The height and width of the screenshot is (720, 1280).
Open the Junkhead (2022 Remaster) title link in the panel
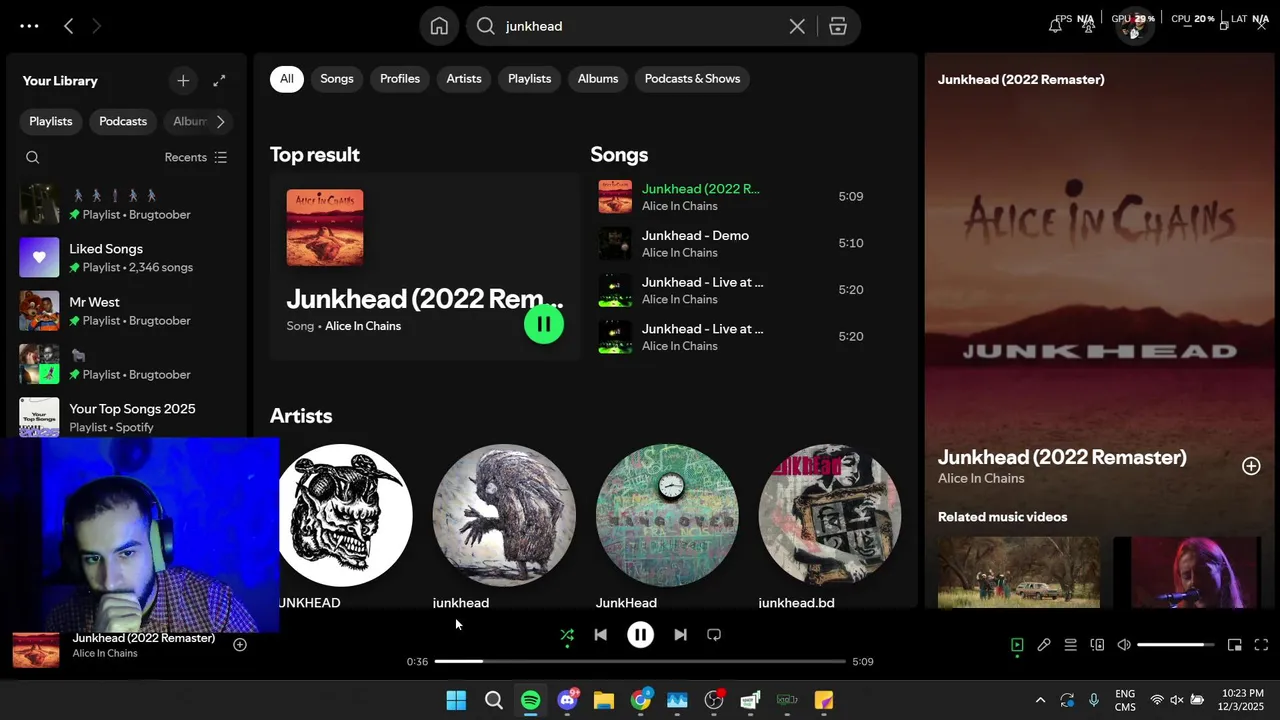[x=1062, y=457]
